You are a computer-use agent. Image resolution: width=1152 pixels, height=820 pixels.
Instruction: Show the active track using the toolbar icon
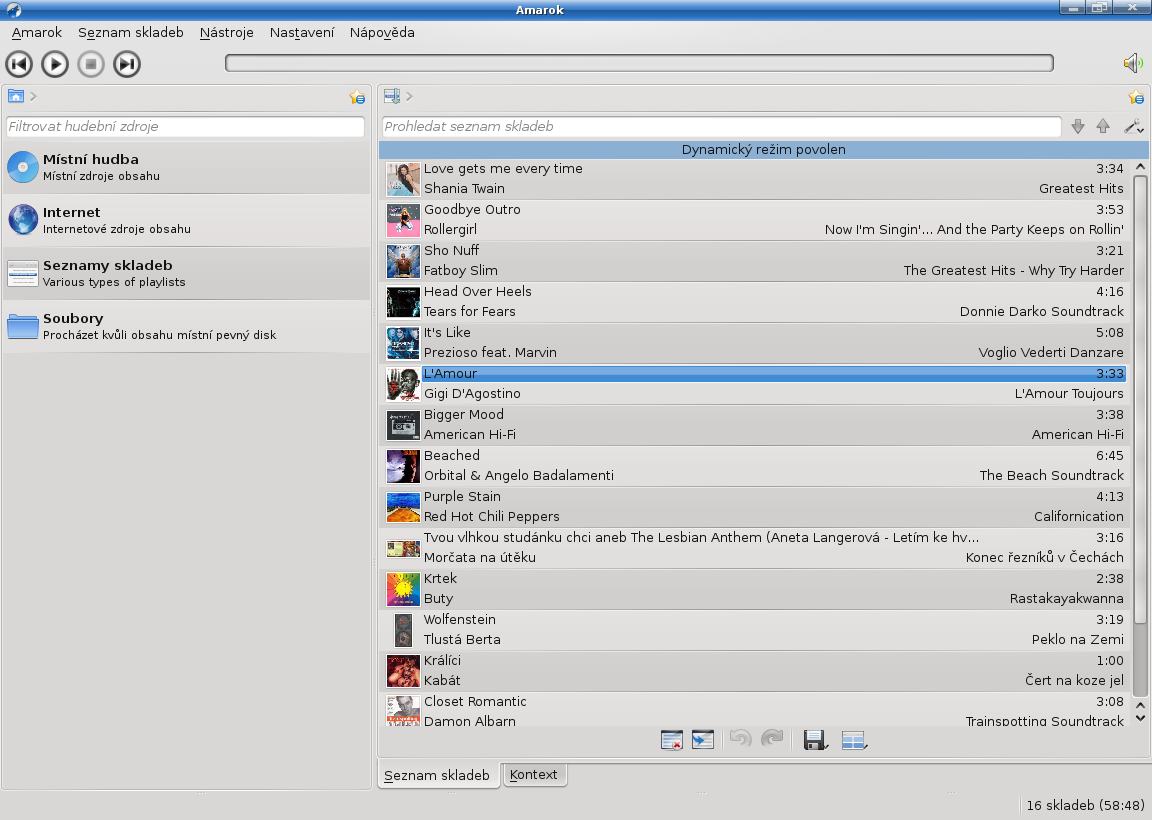[x=703, y=740]
